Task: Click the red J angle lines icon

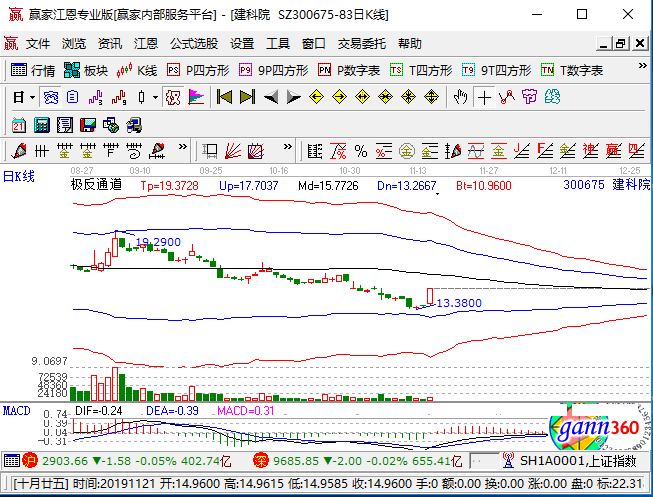Action: point(521,151)
